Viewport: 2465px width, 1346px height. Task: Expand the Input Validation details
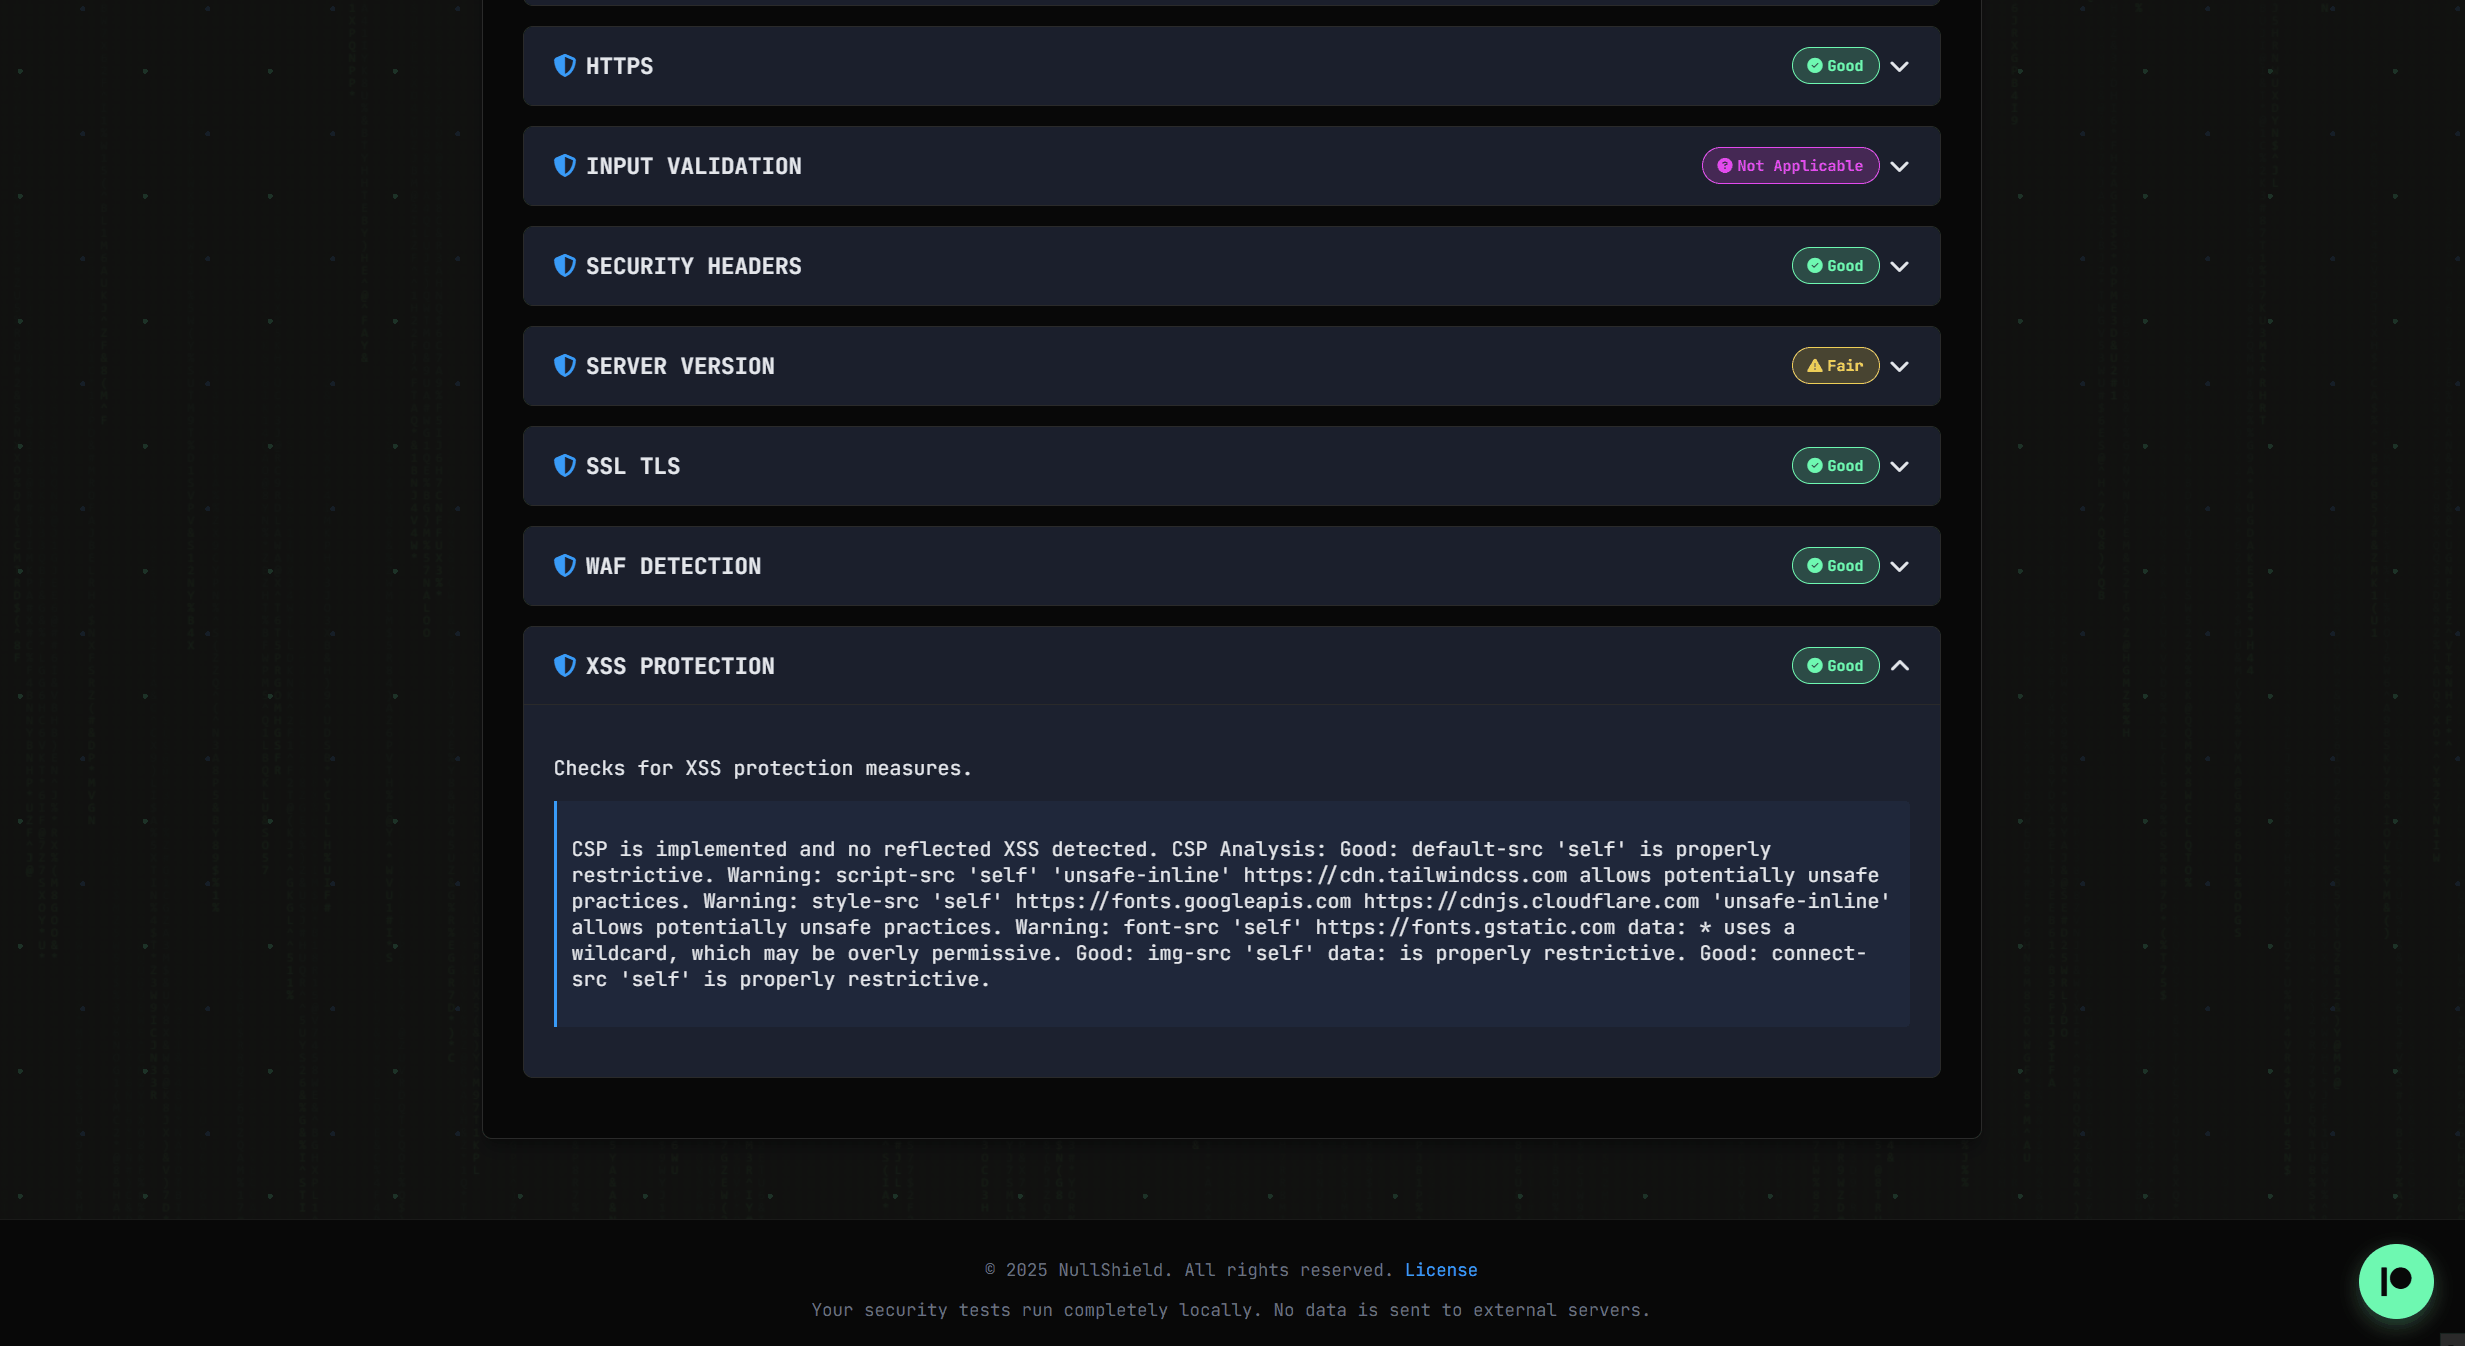click(x=1898, y=166)
